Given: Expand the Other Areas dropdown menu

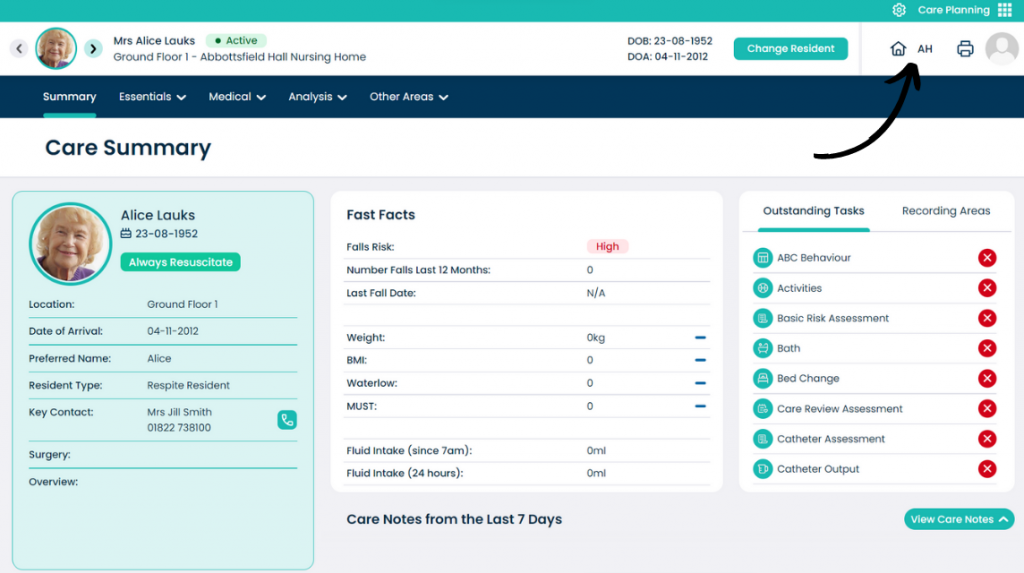Looking at the screenshot, I should (x=409, y=97).
